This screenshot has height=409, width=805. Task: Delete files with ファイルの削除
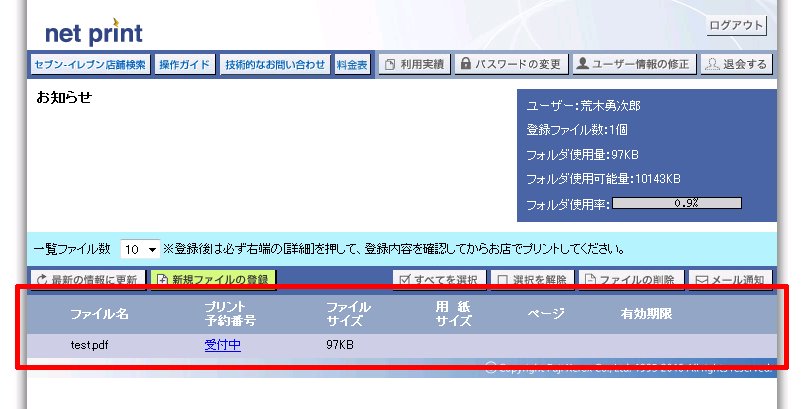point(631,280)
